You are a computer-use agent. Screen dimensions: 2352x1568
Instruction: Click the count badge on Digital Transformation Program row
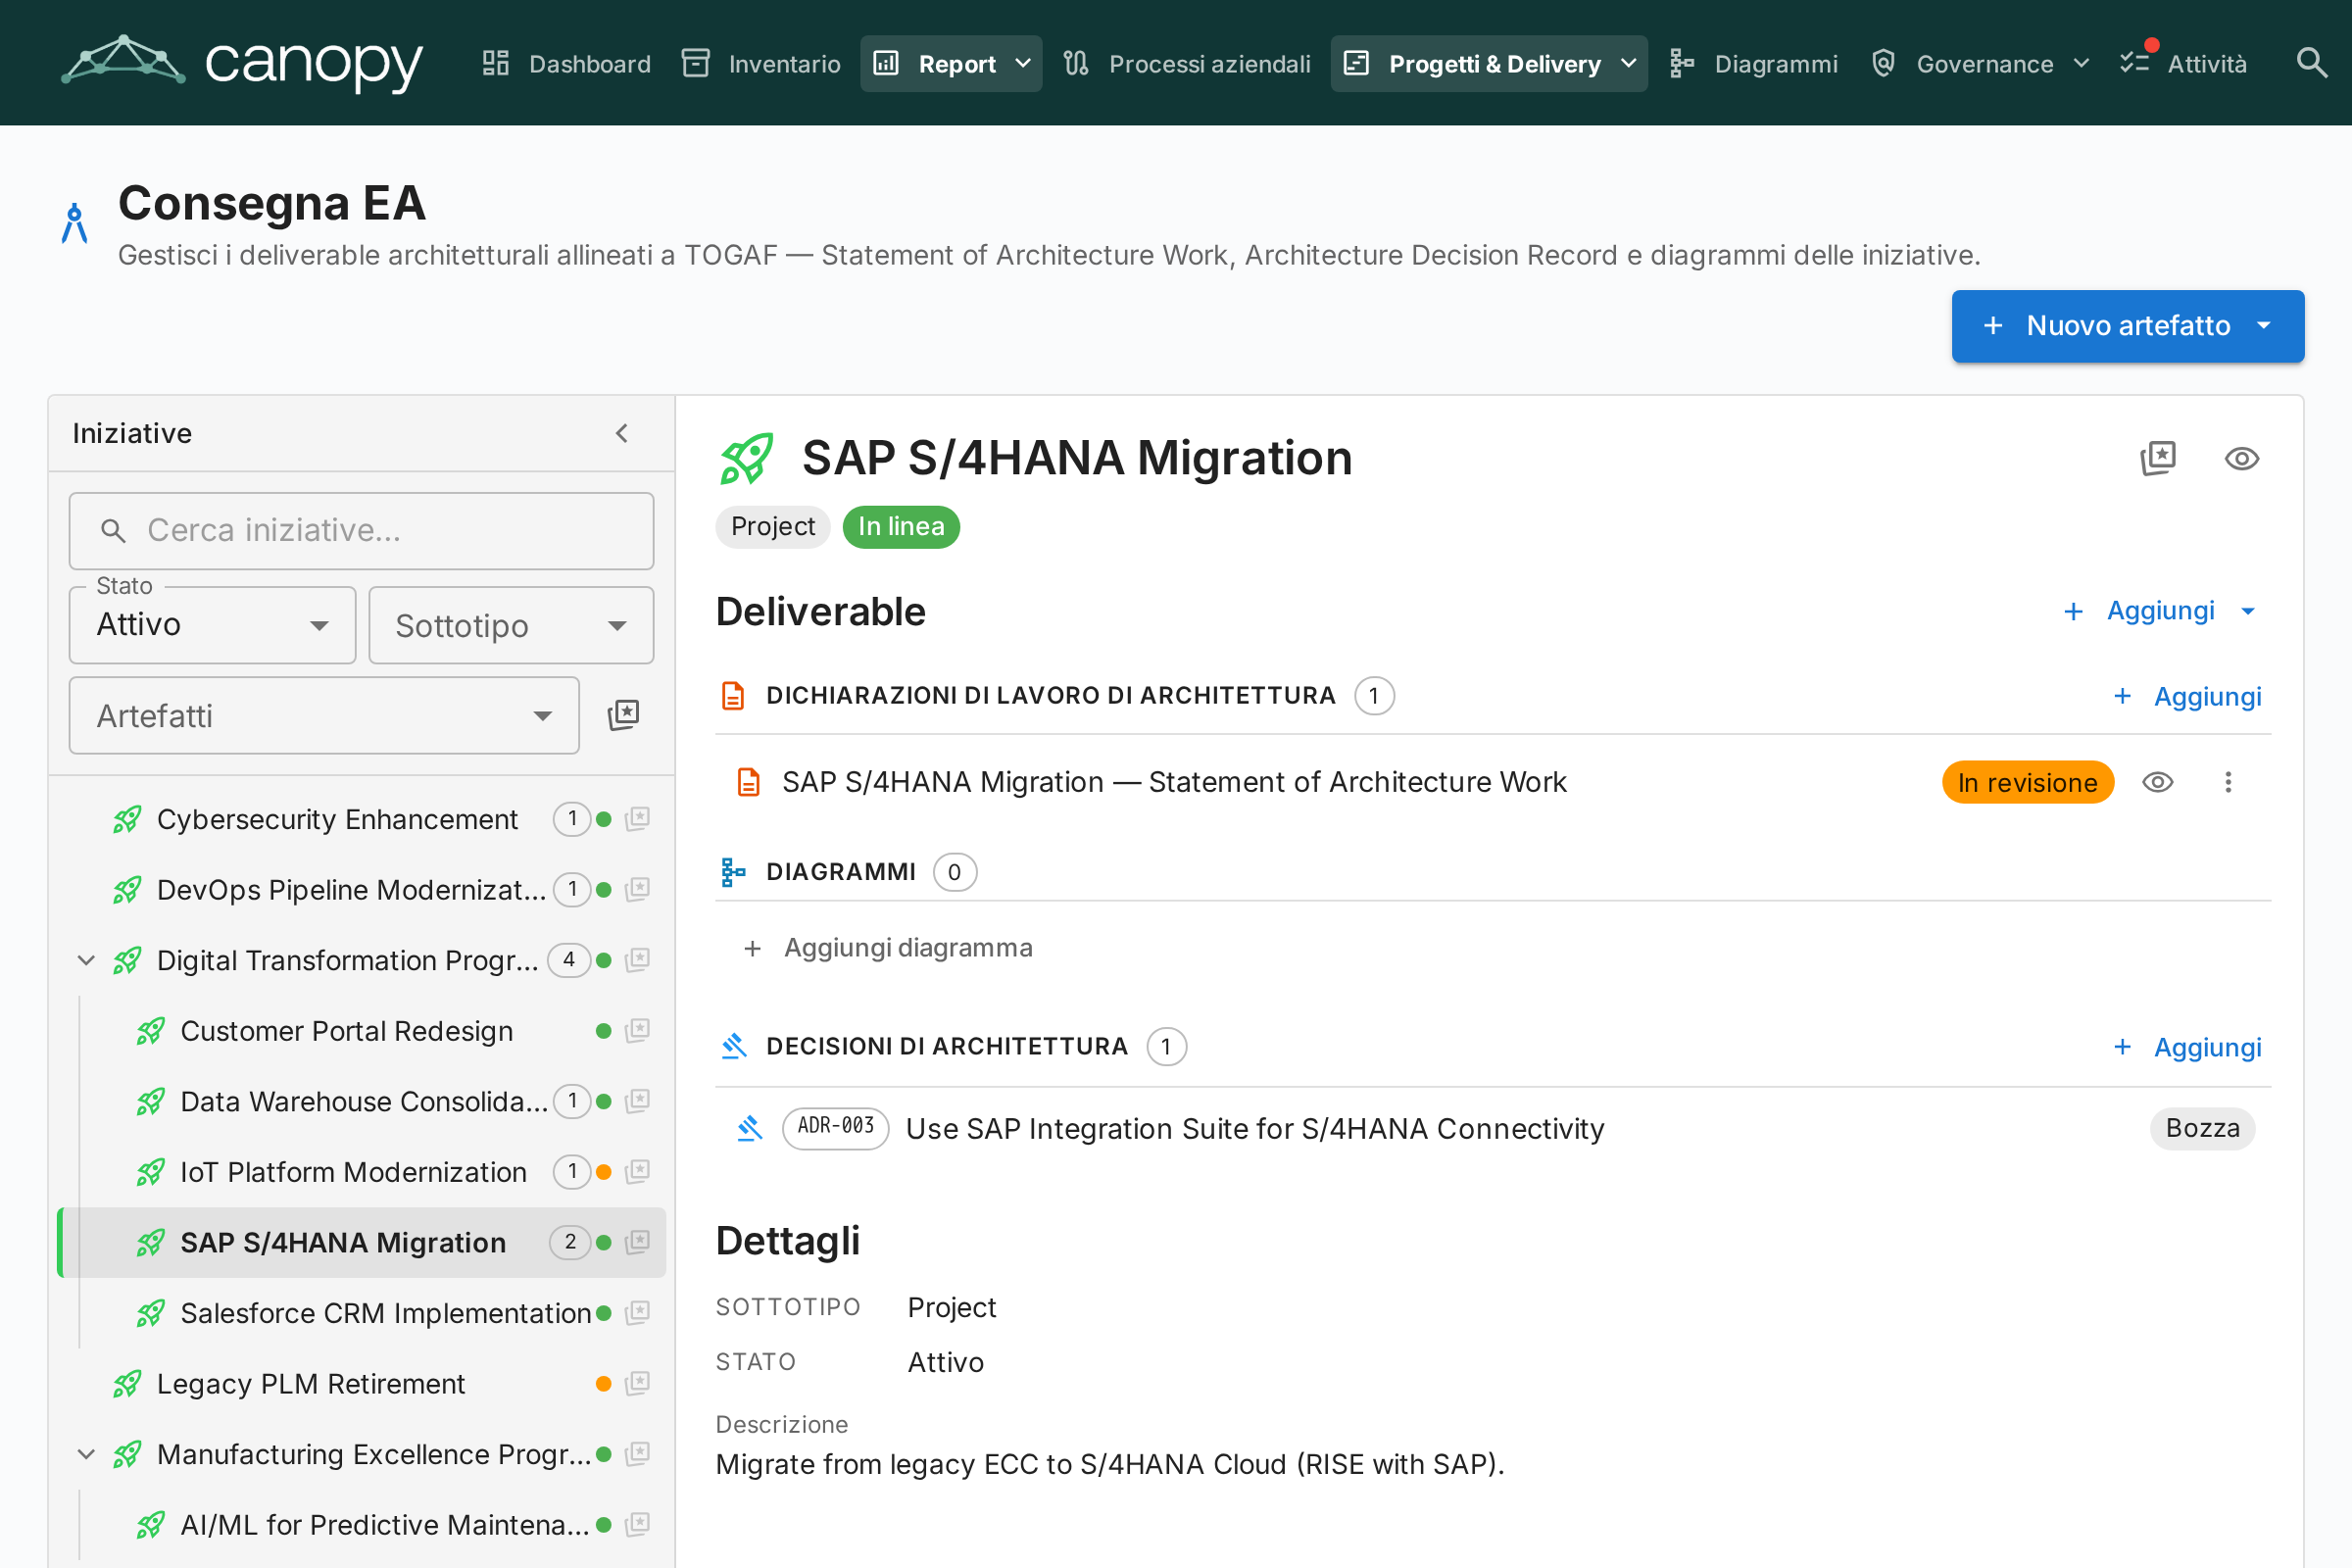tap(568, 960)
